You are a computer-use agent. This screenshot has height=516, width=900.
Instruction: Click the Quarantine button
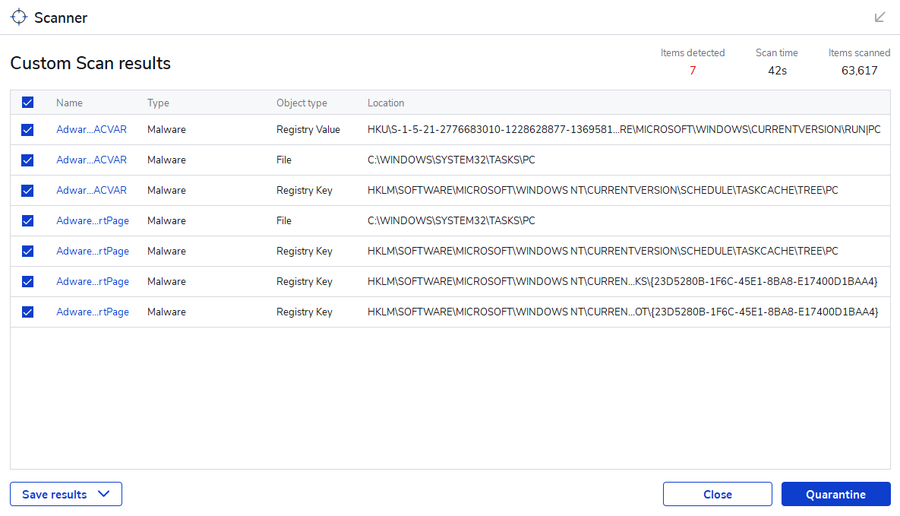point(836,494)
